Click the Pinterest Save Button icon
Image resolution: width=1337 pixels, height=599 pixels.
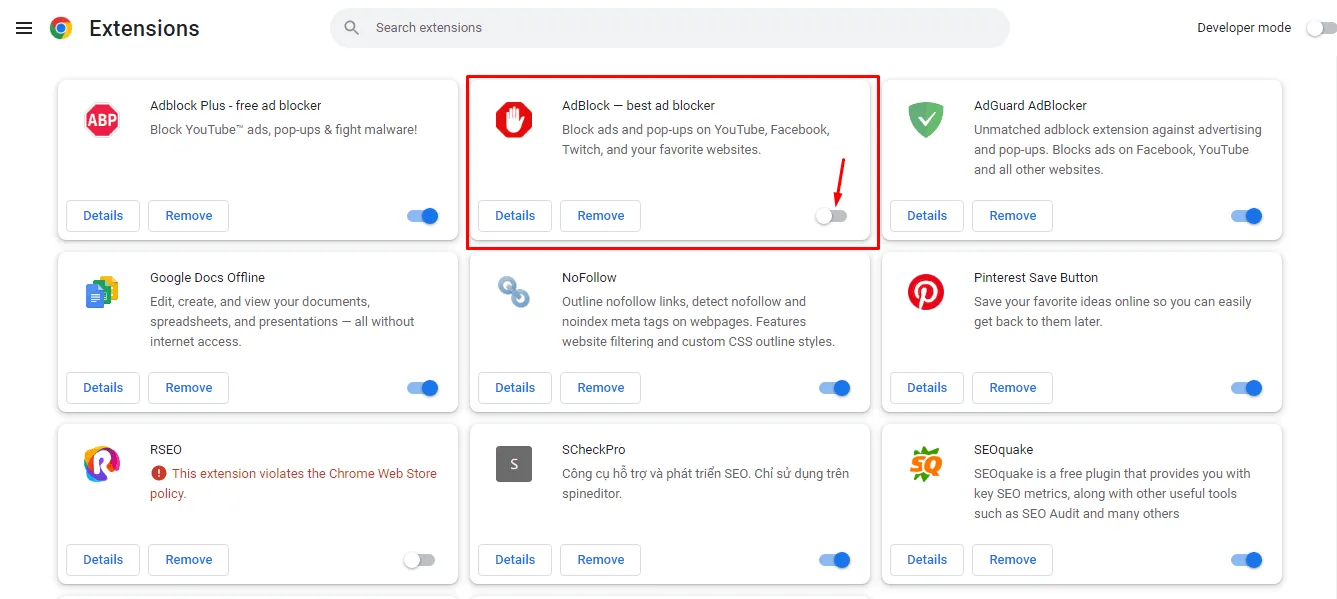pyautogui.click(x=925, y=292)
